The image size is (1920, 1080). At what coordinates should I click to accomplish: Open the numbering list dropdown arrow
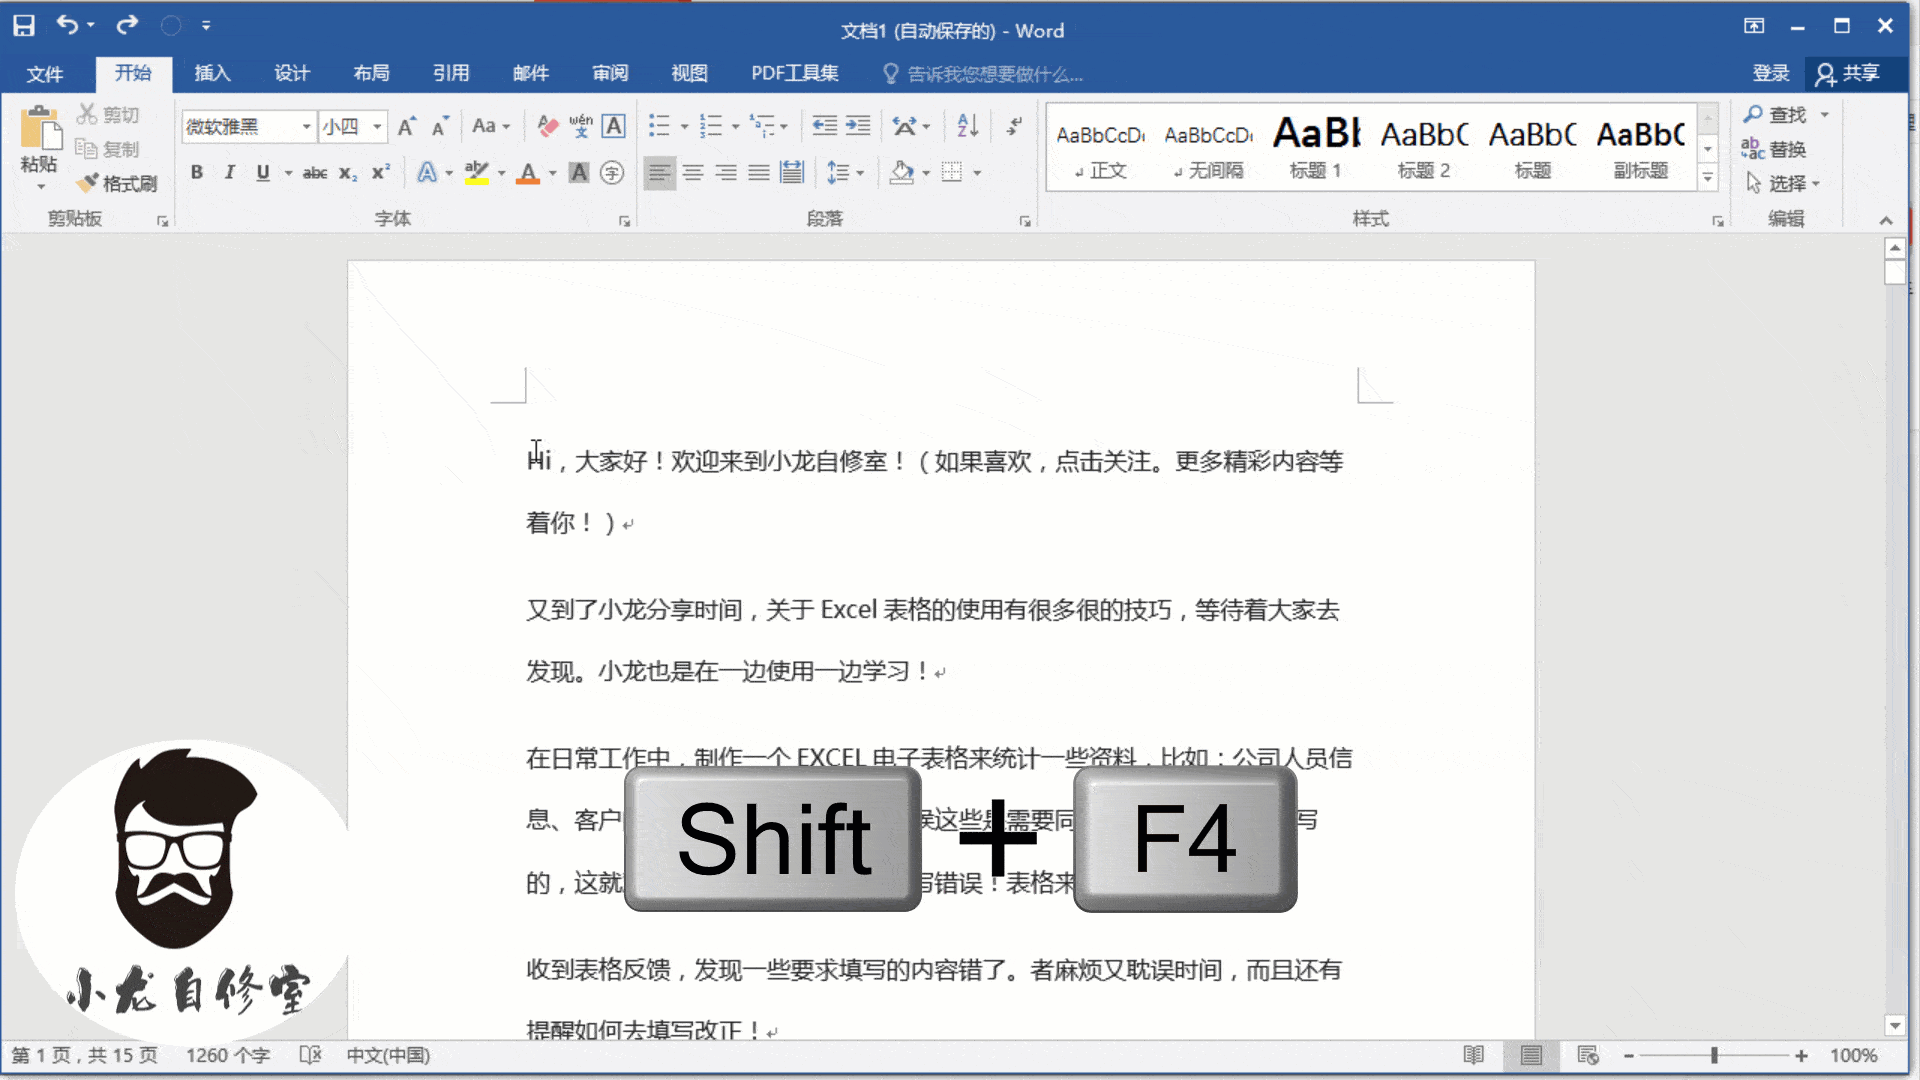tap(735, 126)
